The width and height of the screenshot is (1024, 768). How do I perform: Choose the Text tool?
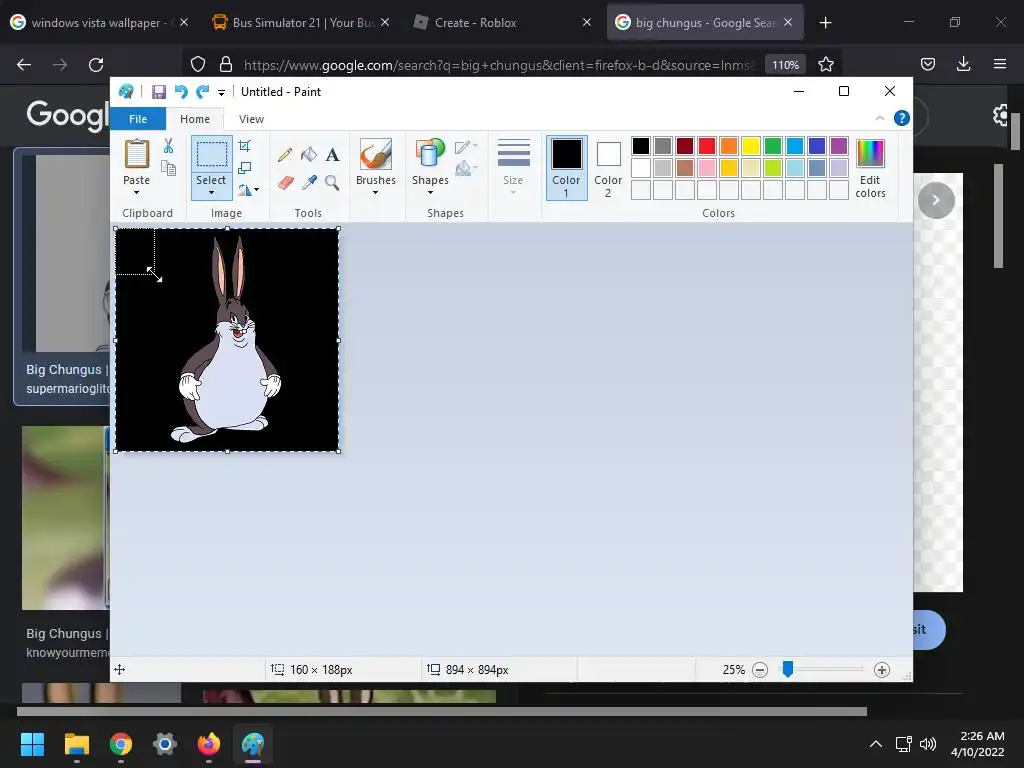click(332, 155)
